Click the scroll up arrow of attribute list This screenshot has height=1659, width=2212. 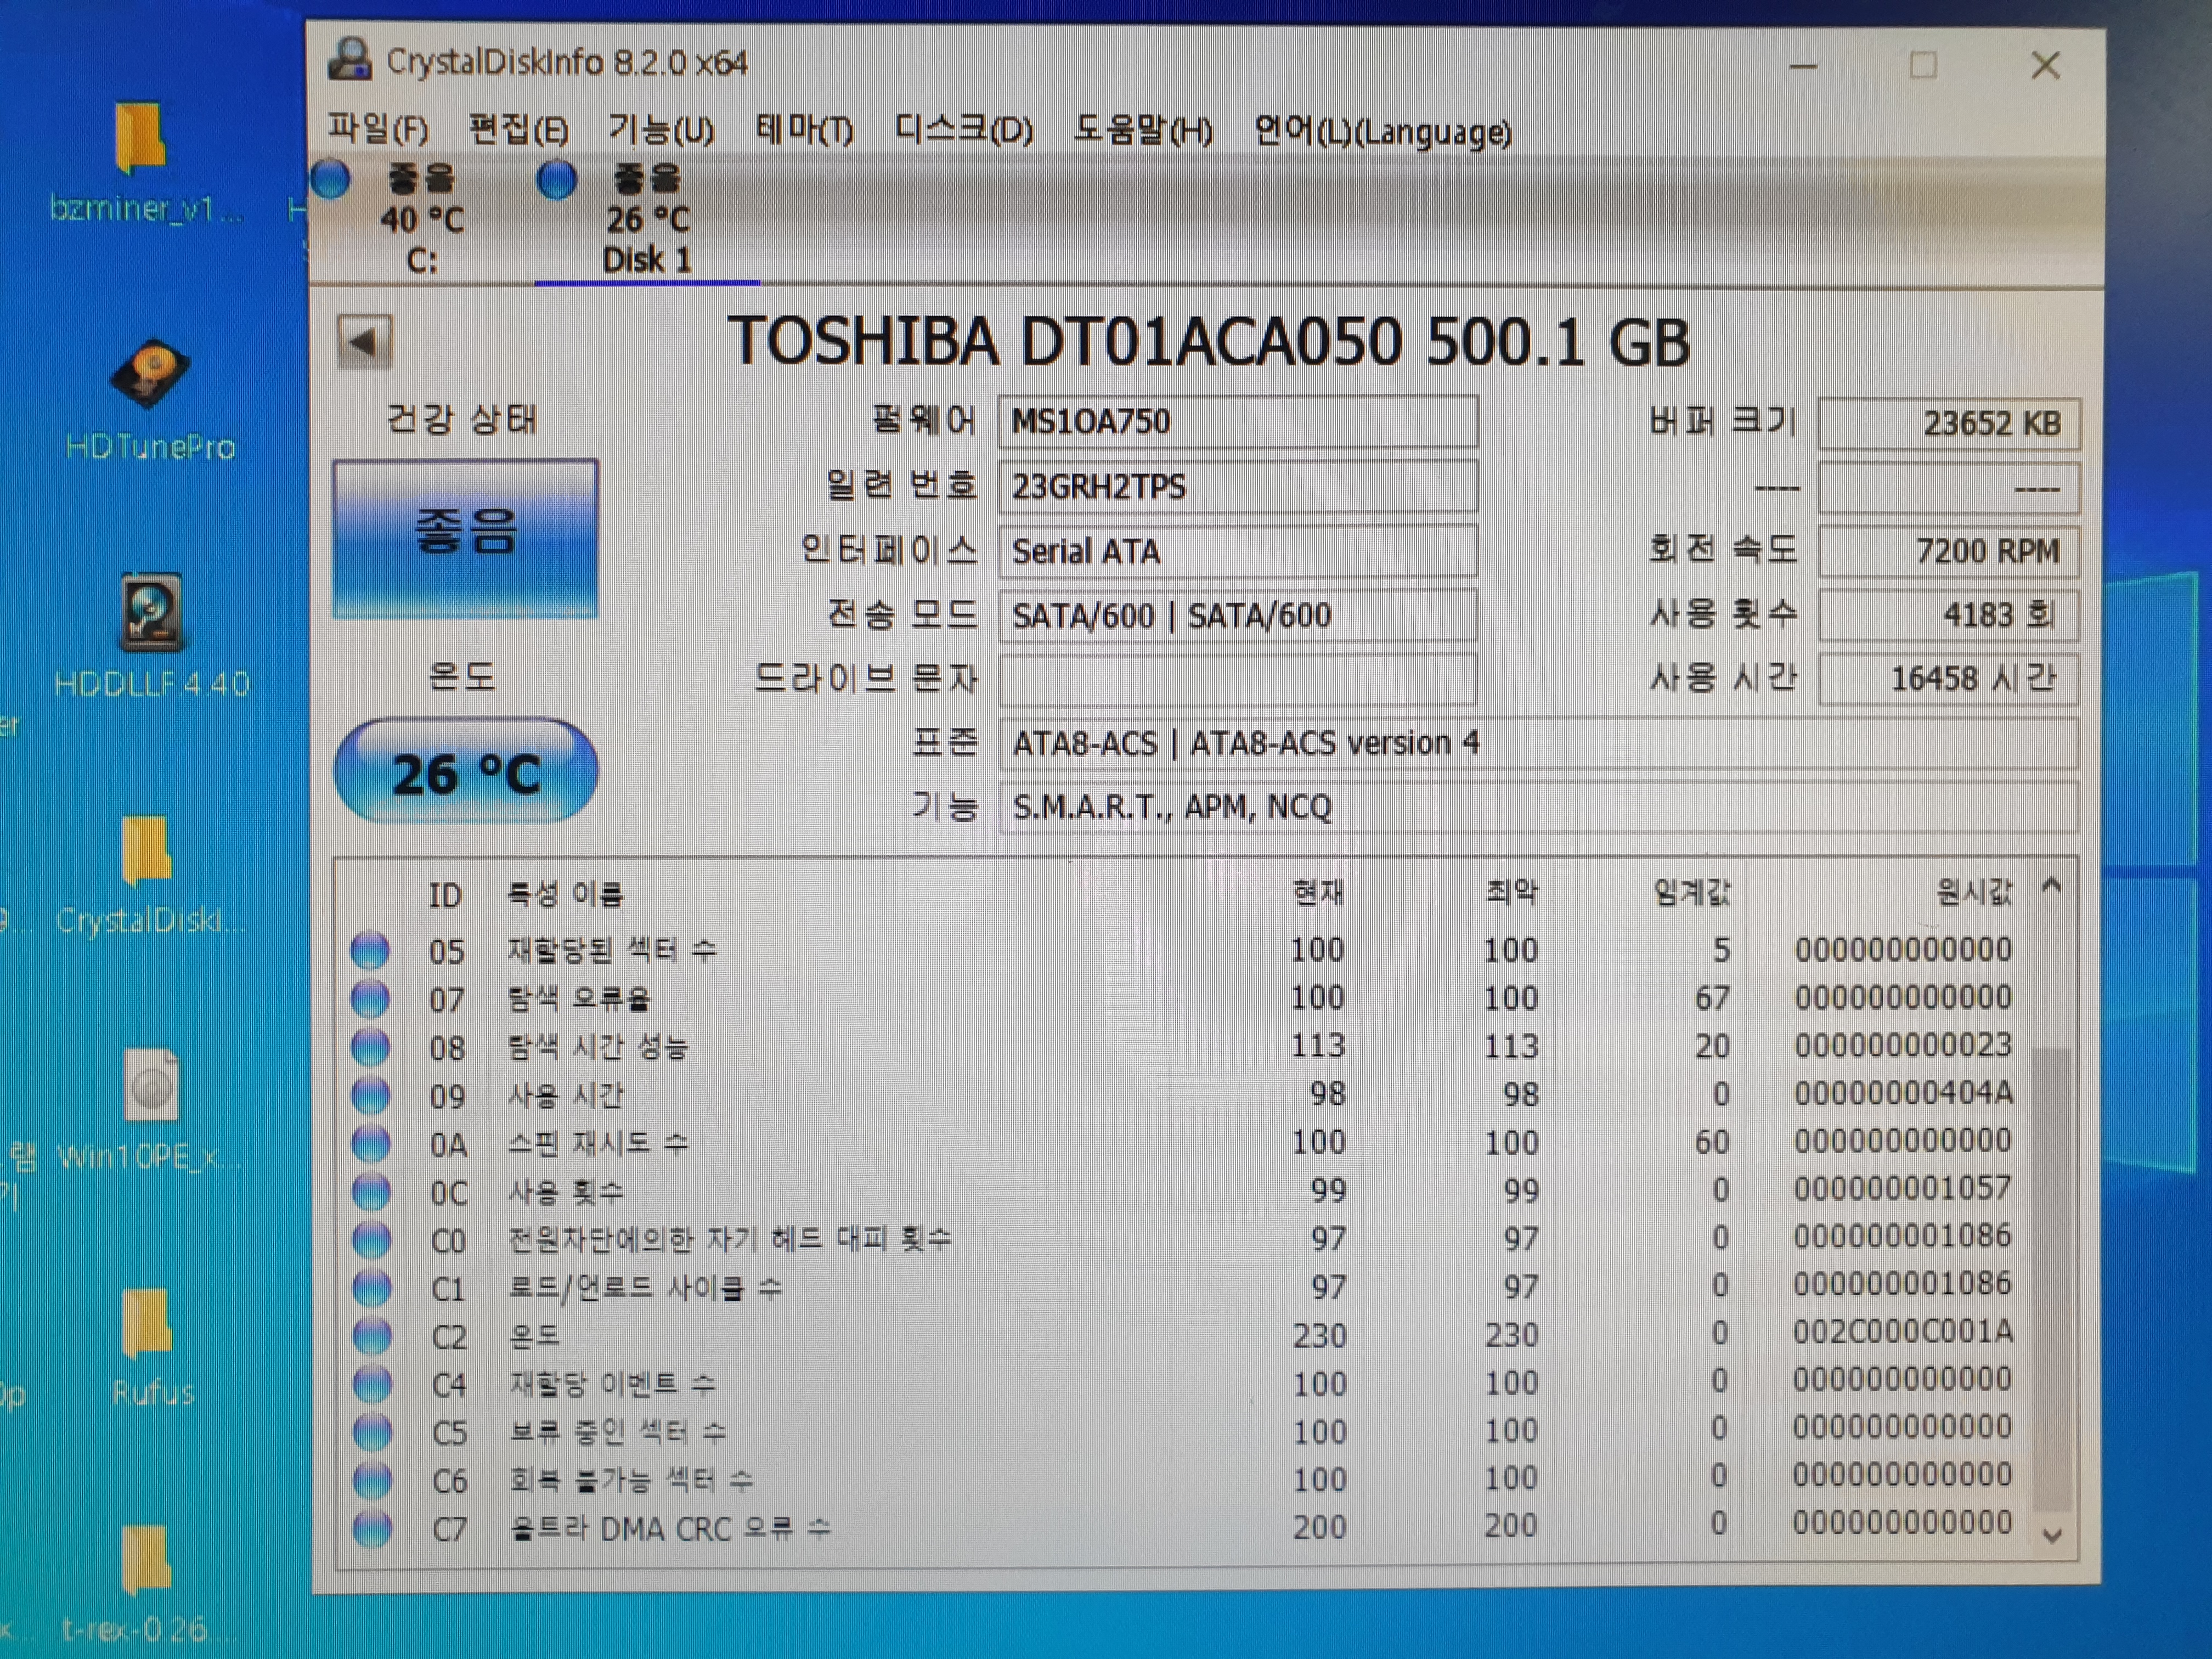click(x=2052, y=886)
